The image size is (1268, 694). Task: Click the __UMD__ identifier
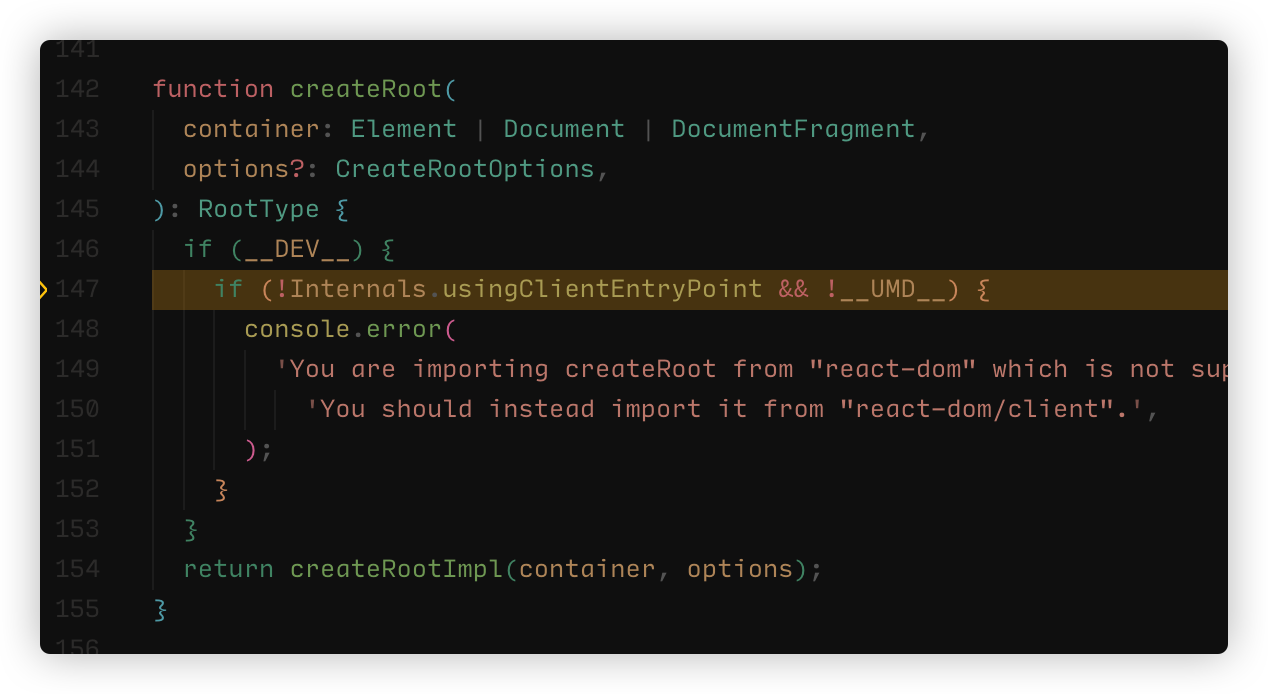pyautogui.click(x=893, y=289)
